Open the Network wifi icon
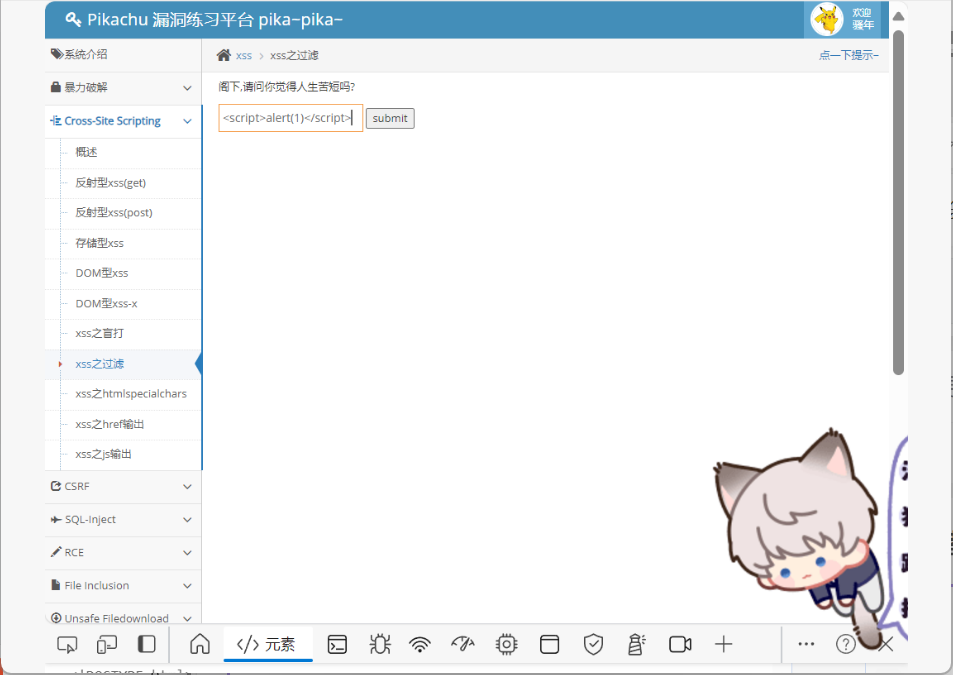 coord(420,644)
